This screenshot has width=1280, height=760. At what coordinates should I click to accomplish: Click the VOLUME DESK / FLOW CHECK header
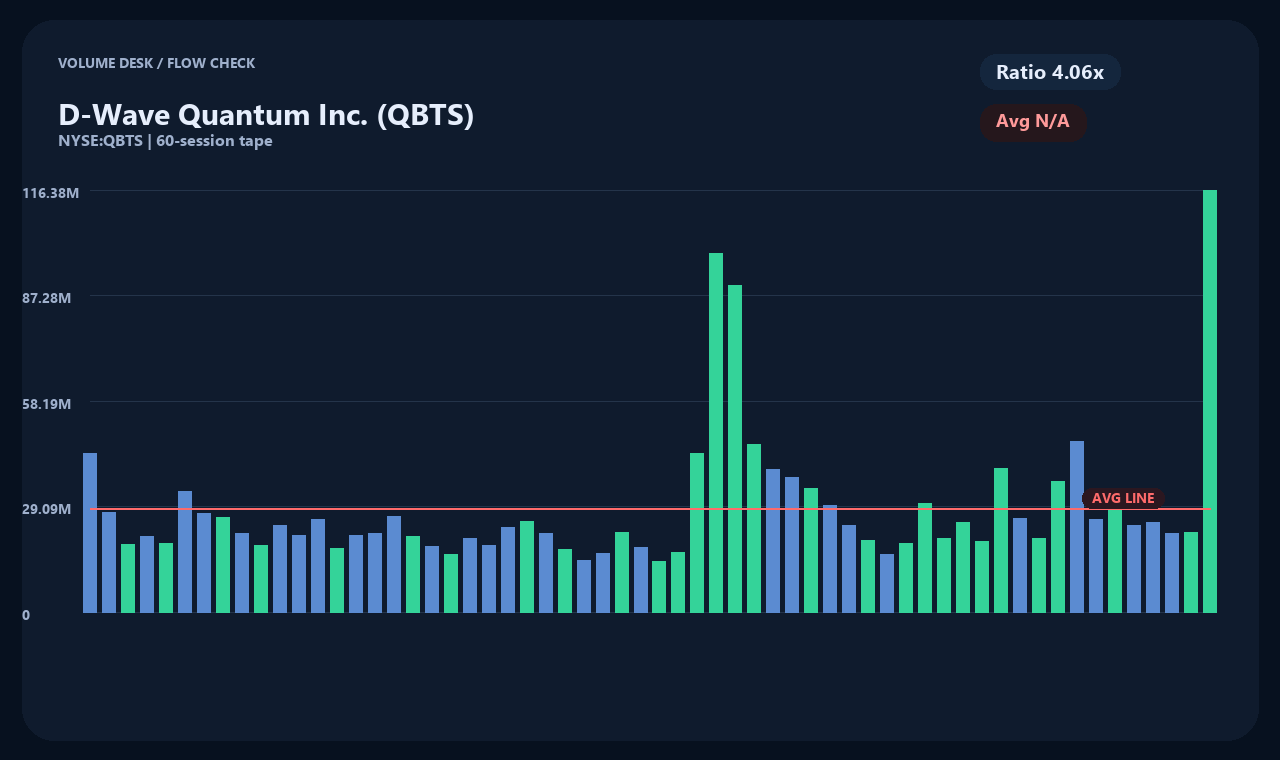(x=156, y=63)
